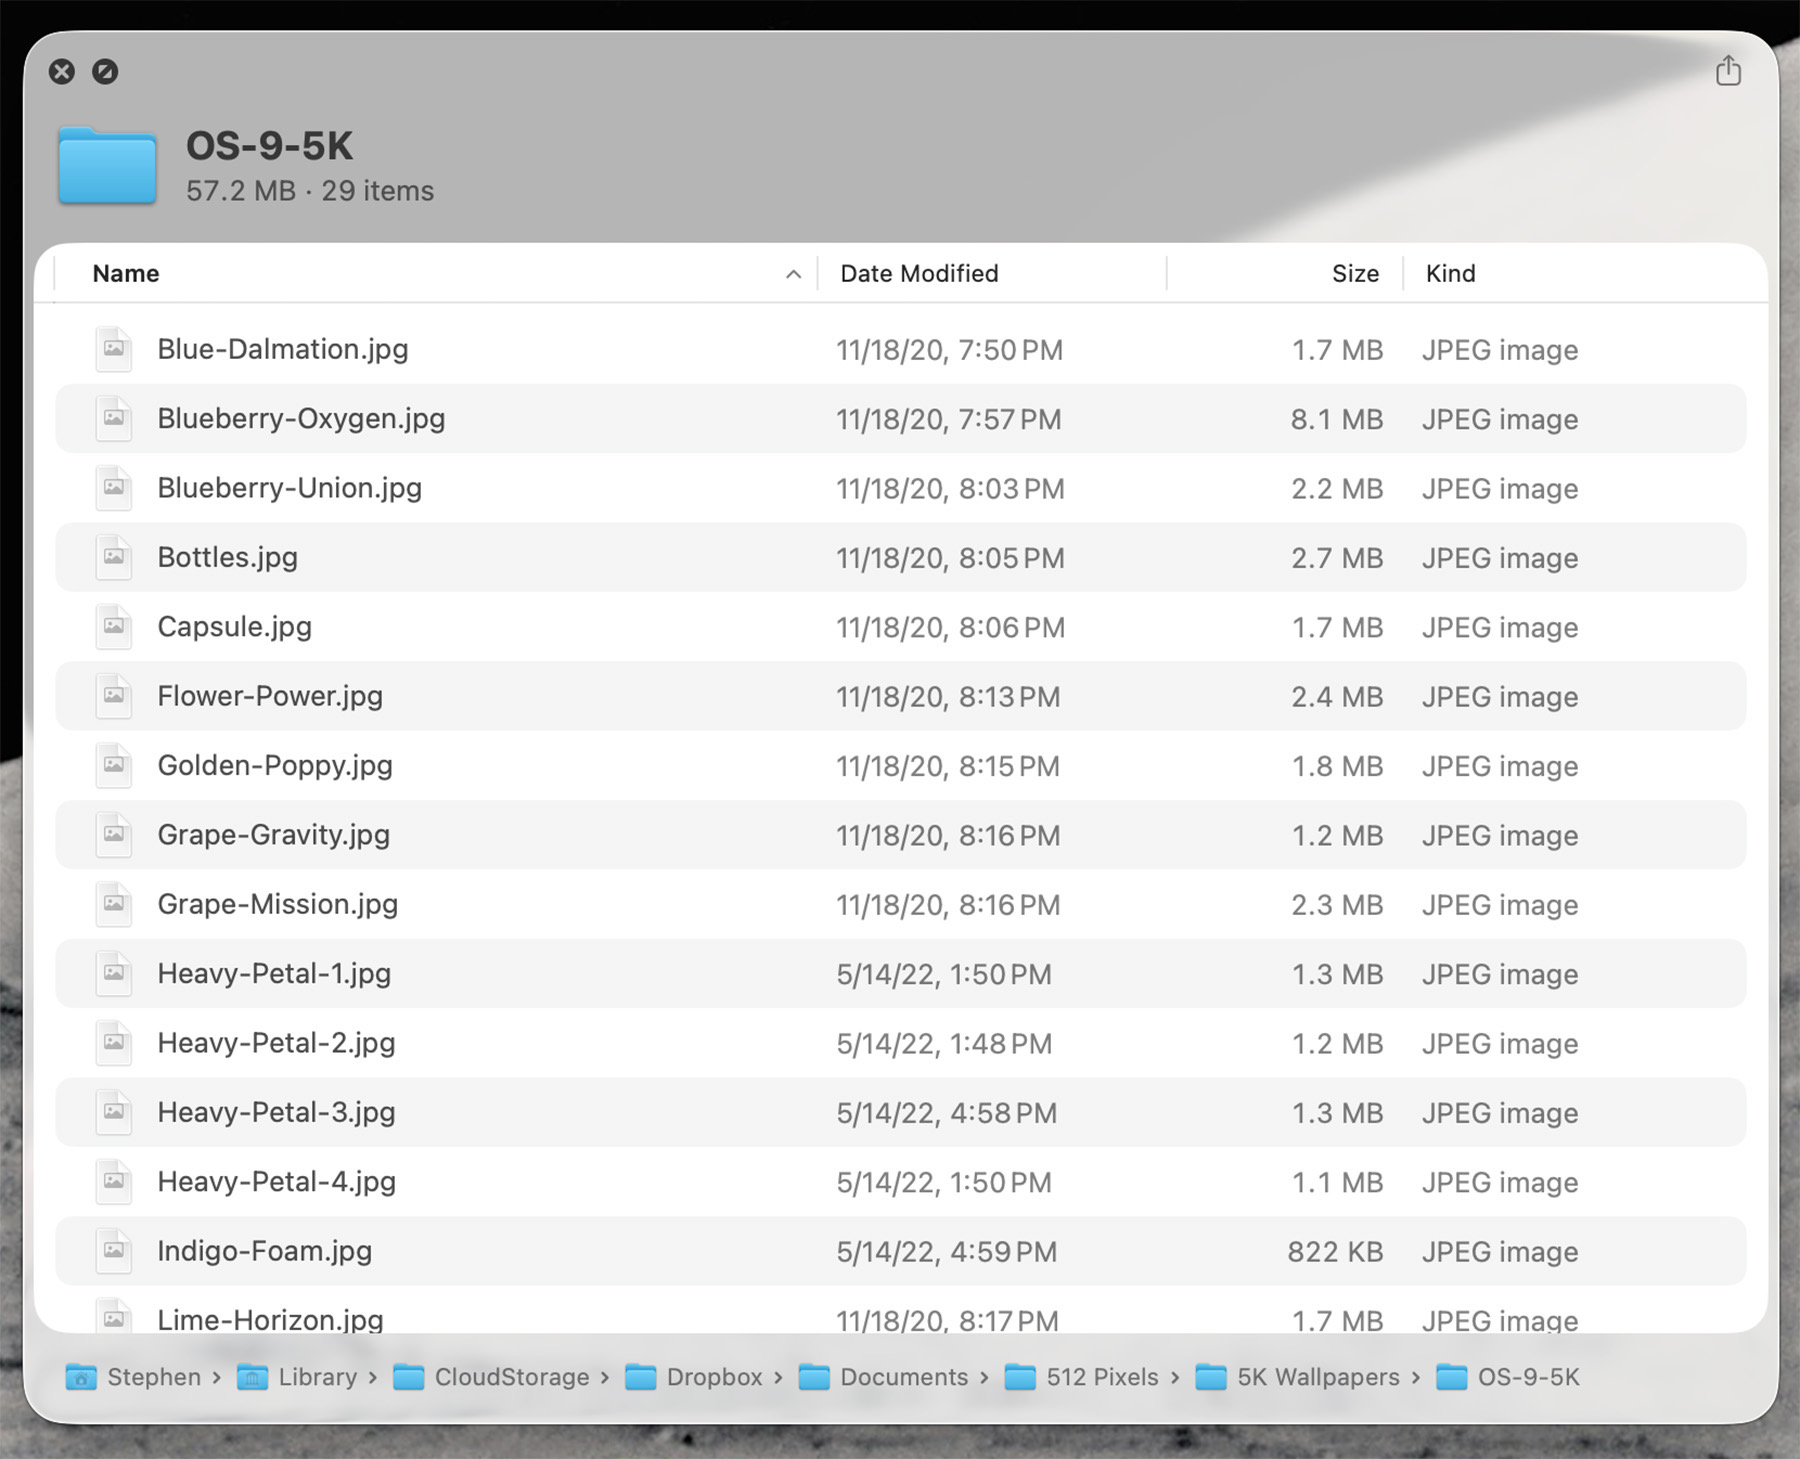Viewport: 1800px width, 1459px height.
Task: Click the large OS-9-5K folder icon
Action: point(107,166)
